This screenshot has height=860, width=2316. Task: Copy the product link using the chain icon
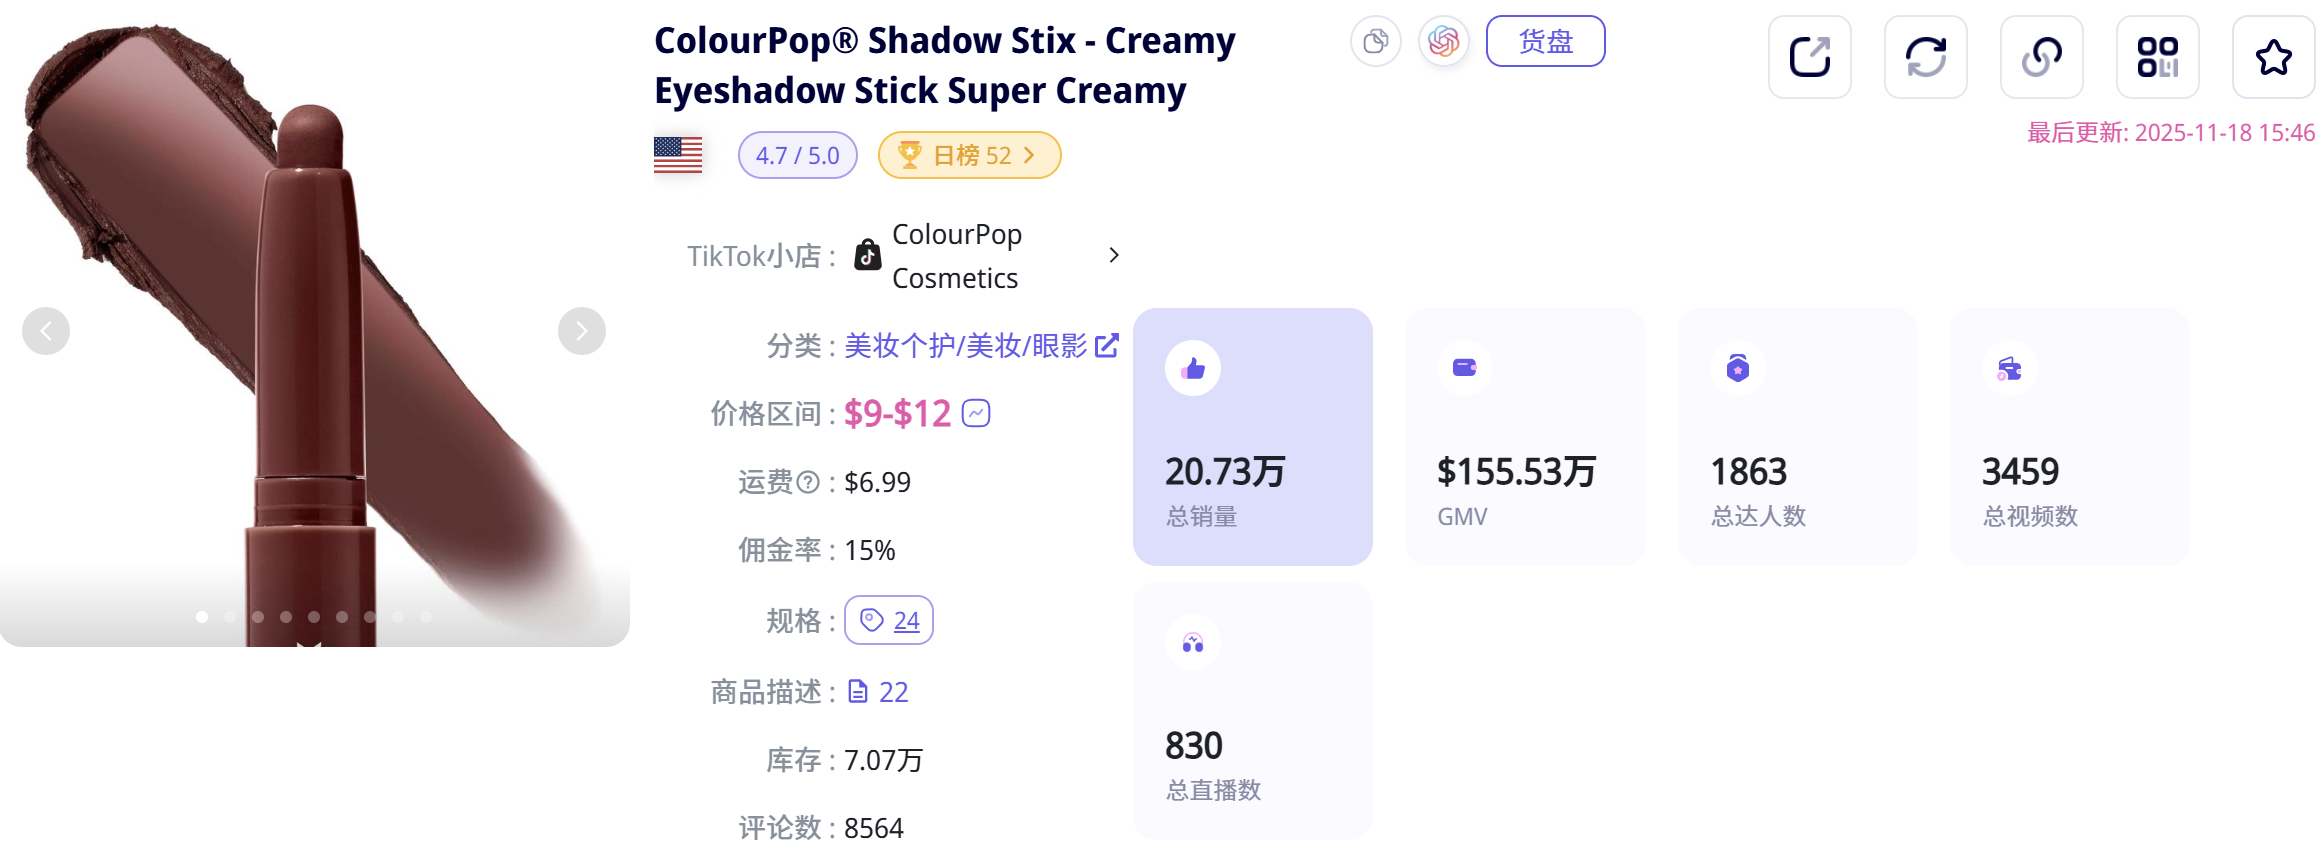tap(2042, 57)
